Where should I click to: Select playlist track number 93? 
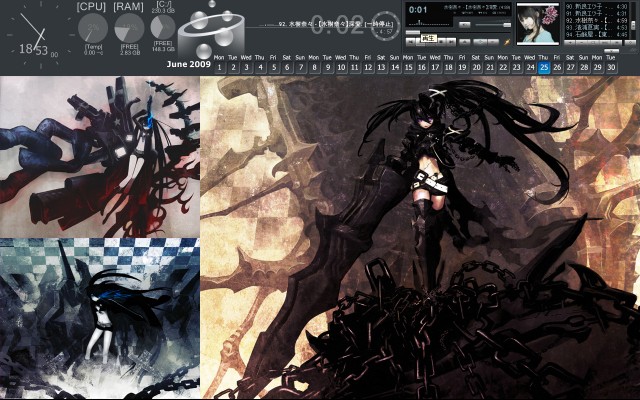596,27
